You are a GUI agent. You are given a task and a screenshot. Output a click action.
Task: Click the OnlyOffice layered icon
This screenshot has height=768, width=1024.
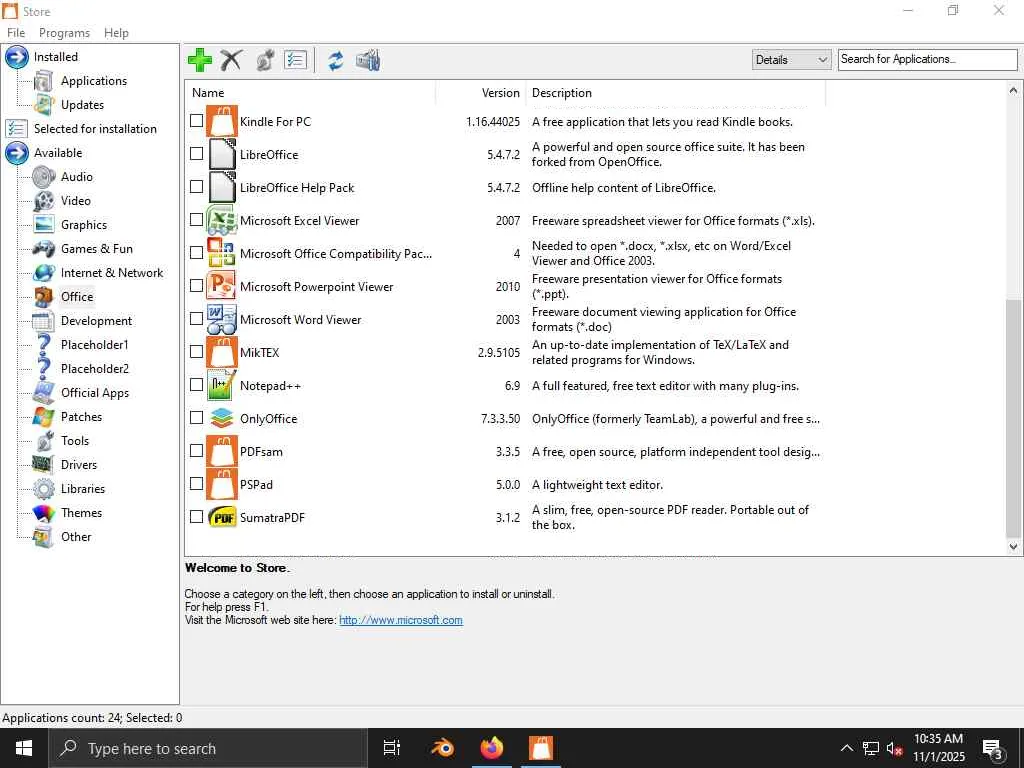tap(221, 418)
